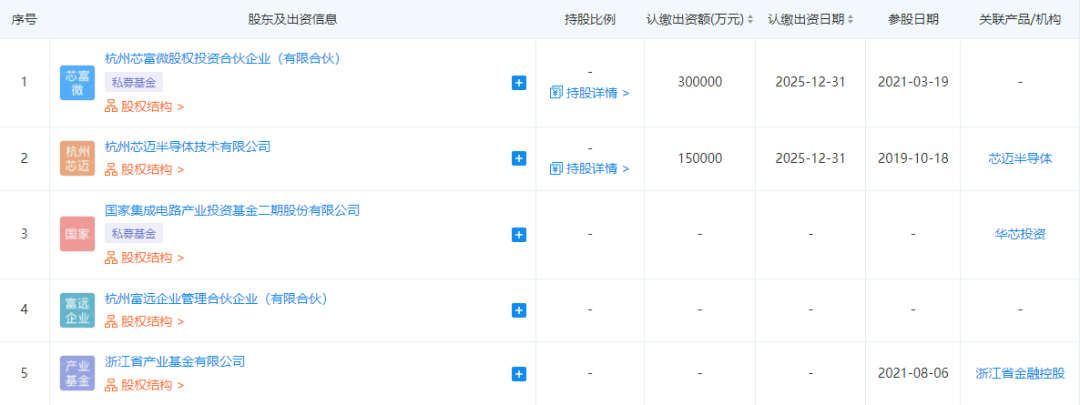Click 私募基金 tag under 杭州芯富微

pyautogui.click(x=134, y=83)
